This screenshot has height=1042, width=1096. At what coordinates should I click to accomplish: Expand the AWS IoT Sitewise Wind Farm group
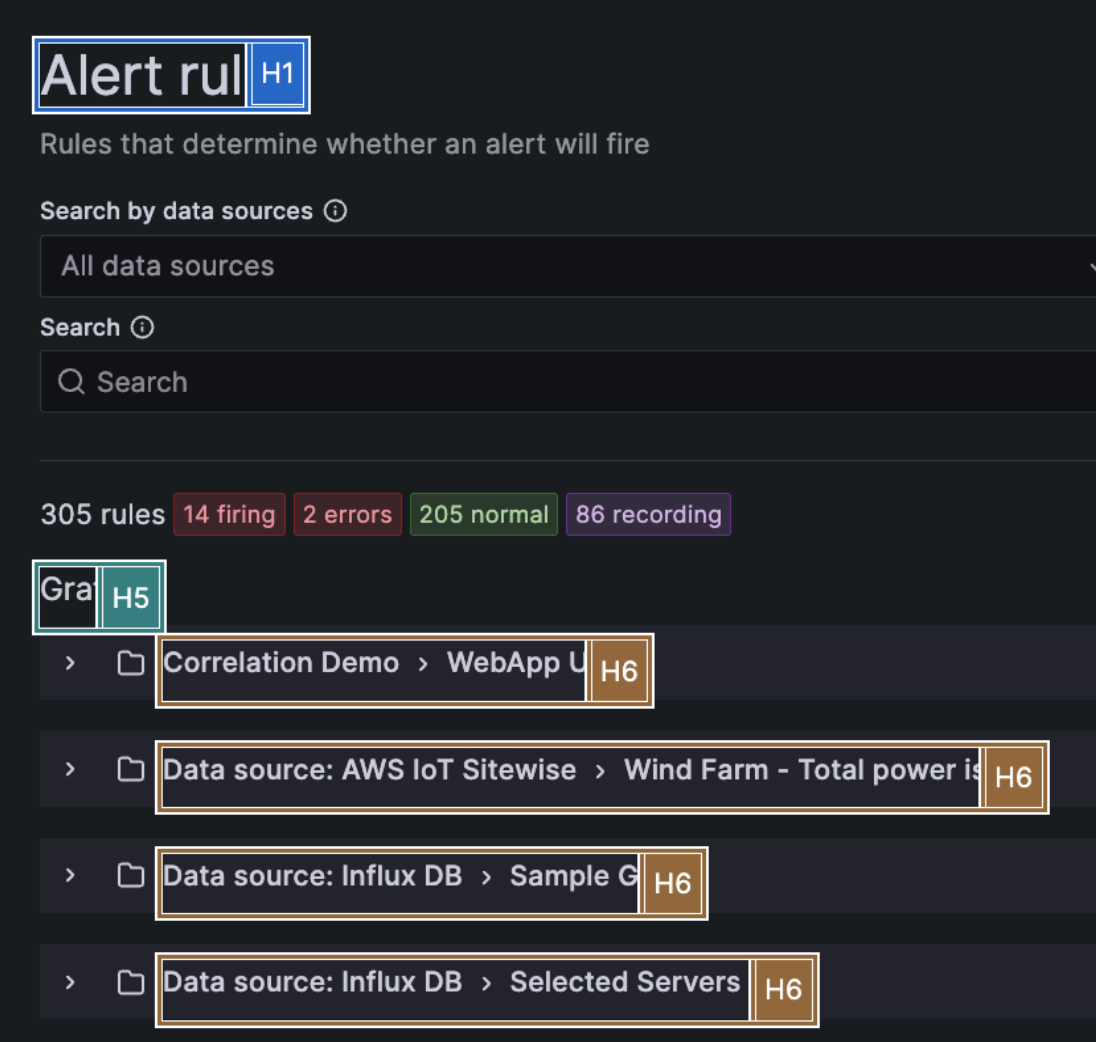(69, 770)
